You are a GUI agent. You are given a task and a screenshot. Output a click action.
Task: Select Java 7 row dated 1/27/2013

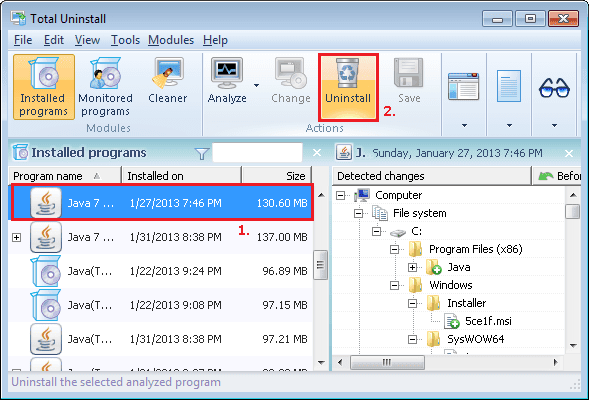point(162,202)
